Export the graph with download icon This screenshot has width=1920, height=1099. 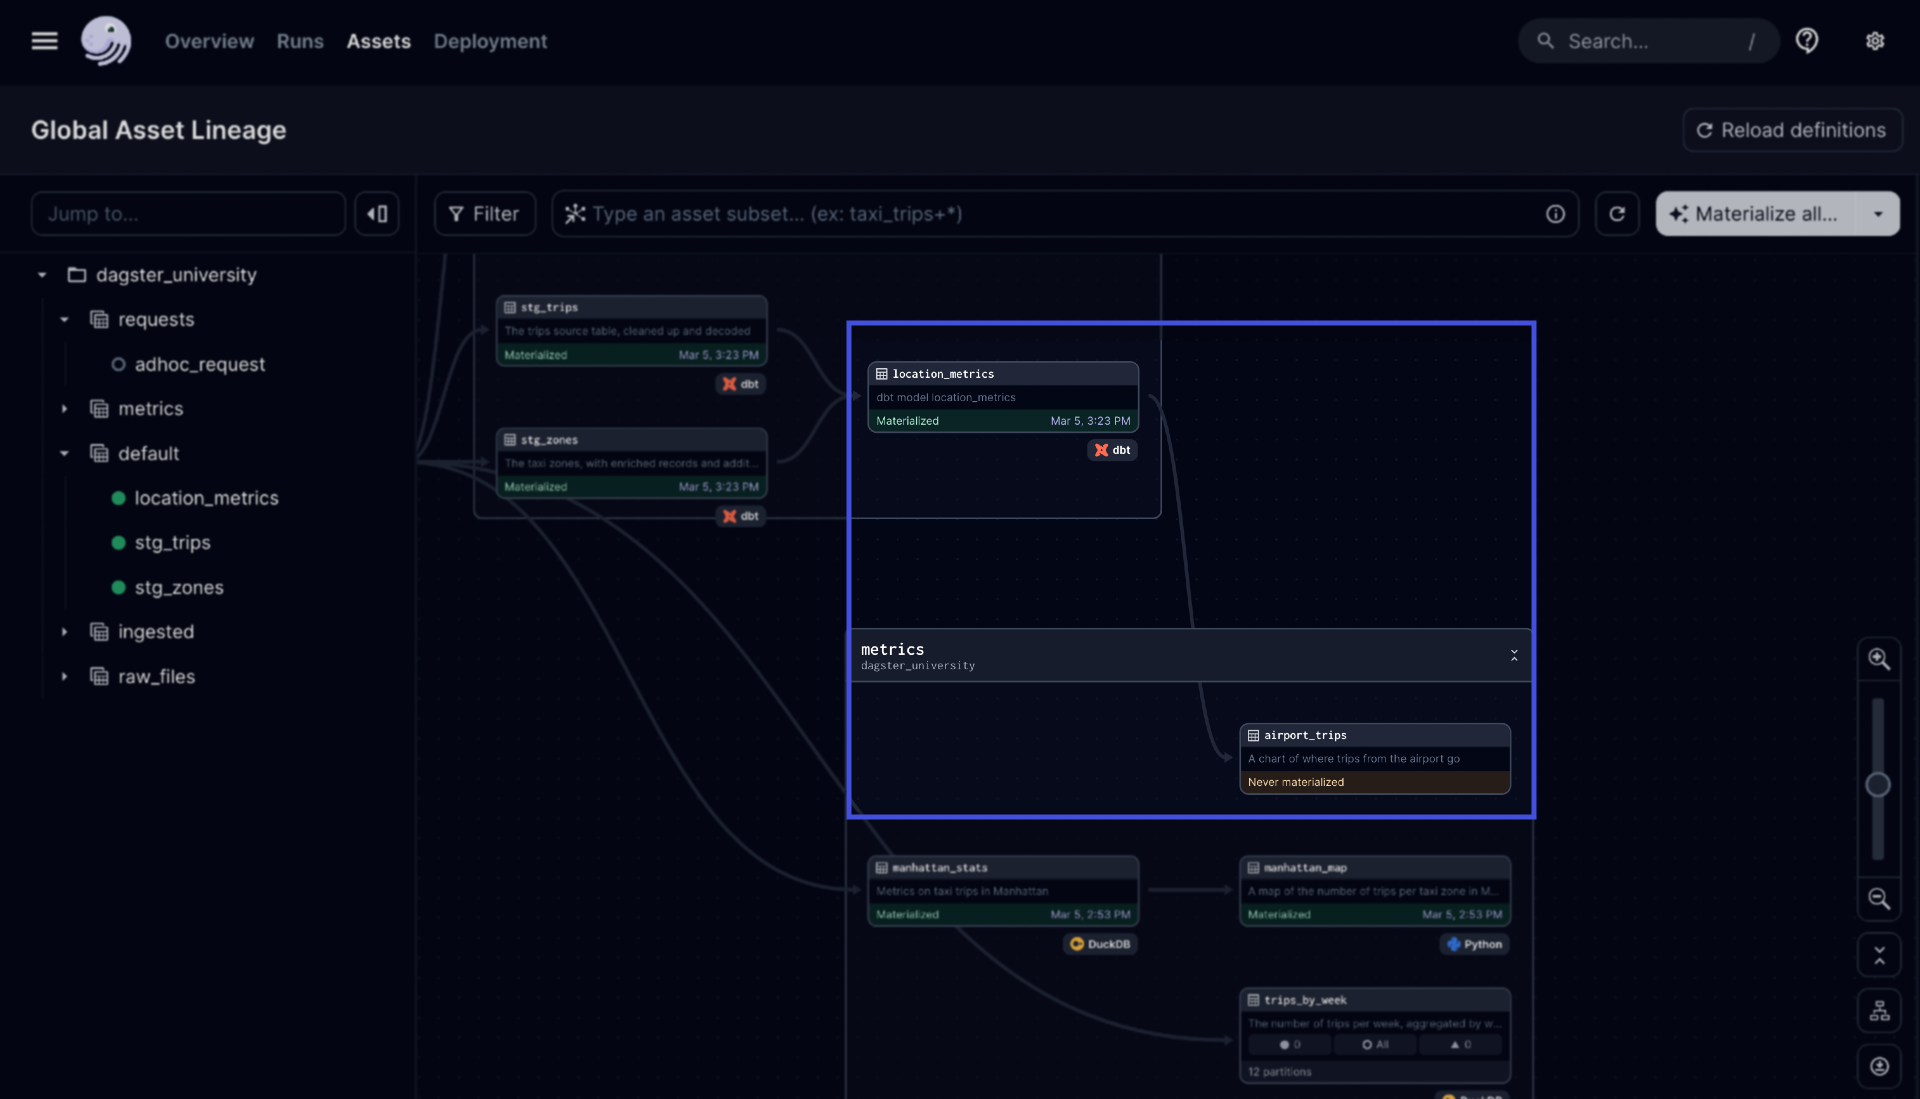click(x=1879, y=1066)
